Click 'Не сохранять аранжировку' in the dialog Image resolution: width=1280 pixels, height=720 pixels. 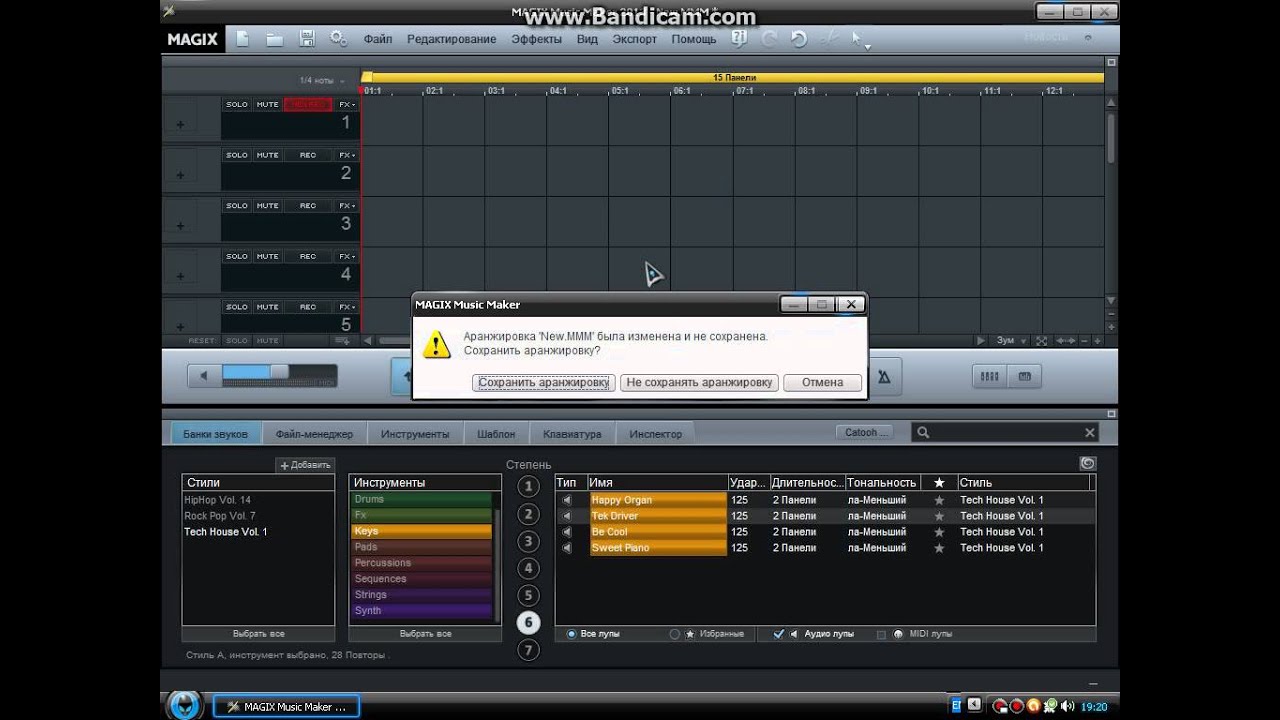699,382
